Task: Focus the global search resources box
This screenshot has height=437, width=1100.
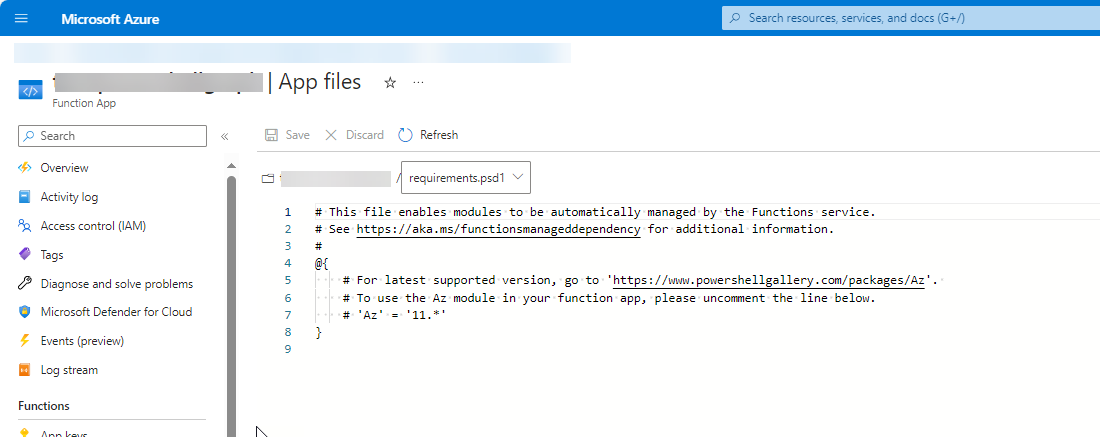Action: (x=911, y=18)
